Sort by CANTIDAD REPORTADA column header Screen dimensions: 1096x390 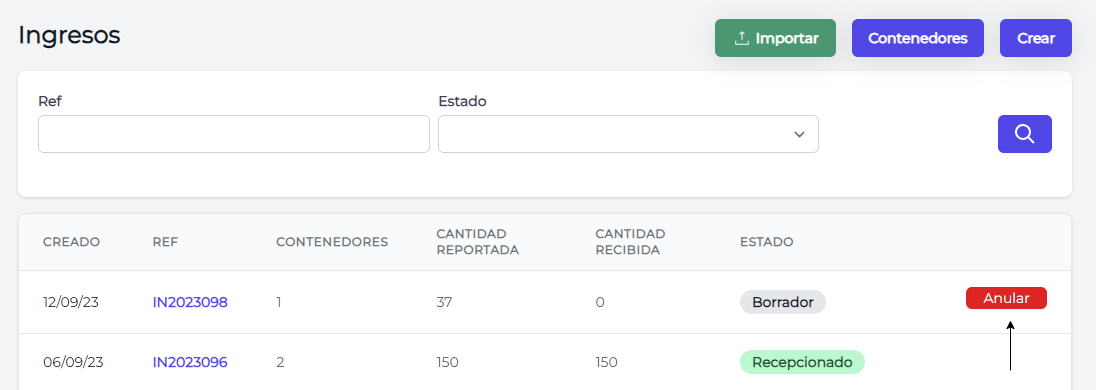(478, 242)
